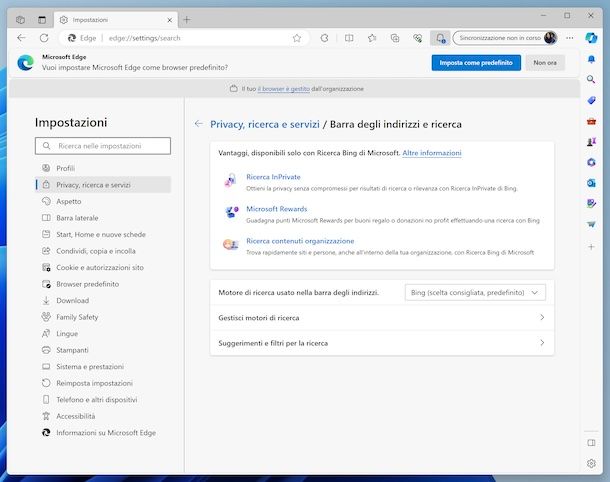Open Microsoft Rewards link

click(x=277, y=209)
